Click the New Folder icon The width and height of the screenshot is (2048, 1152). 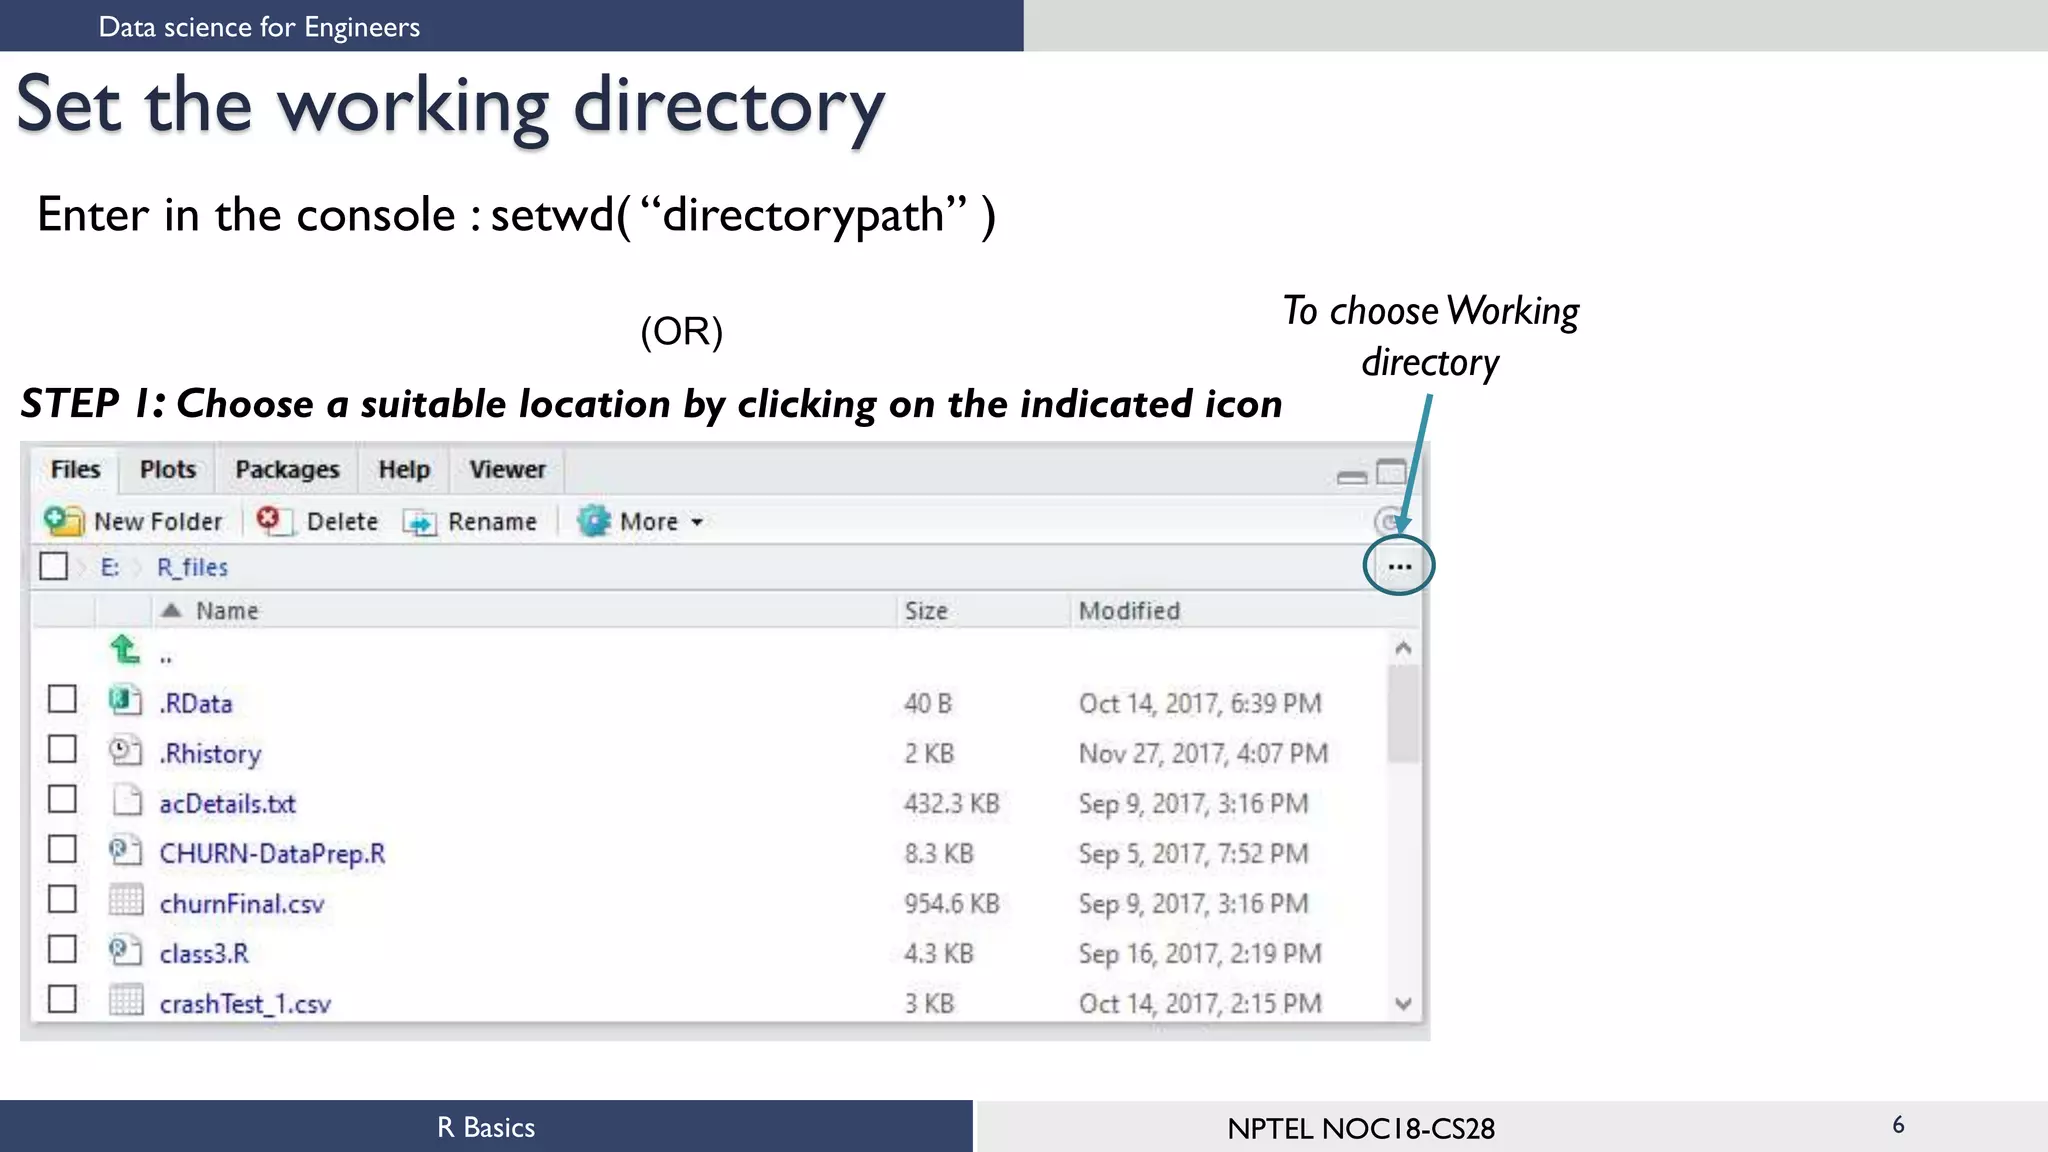tap(63, 521)
